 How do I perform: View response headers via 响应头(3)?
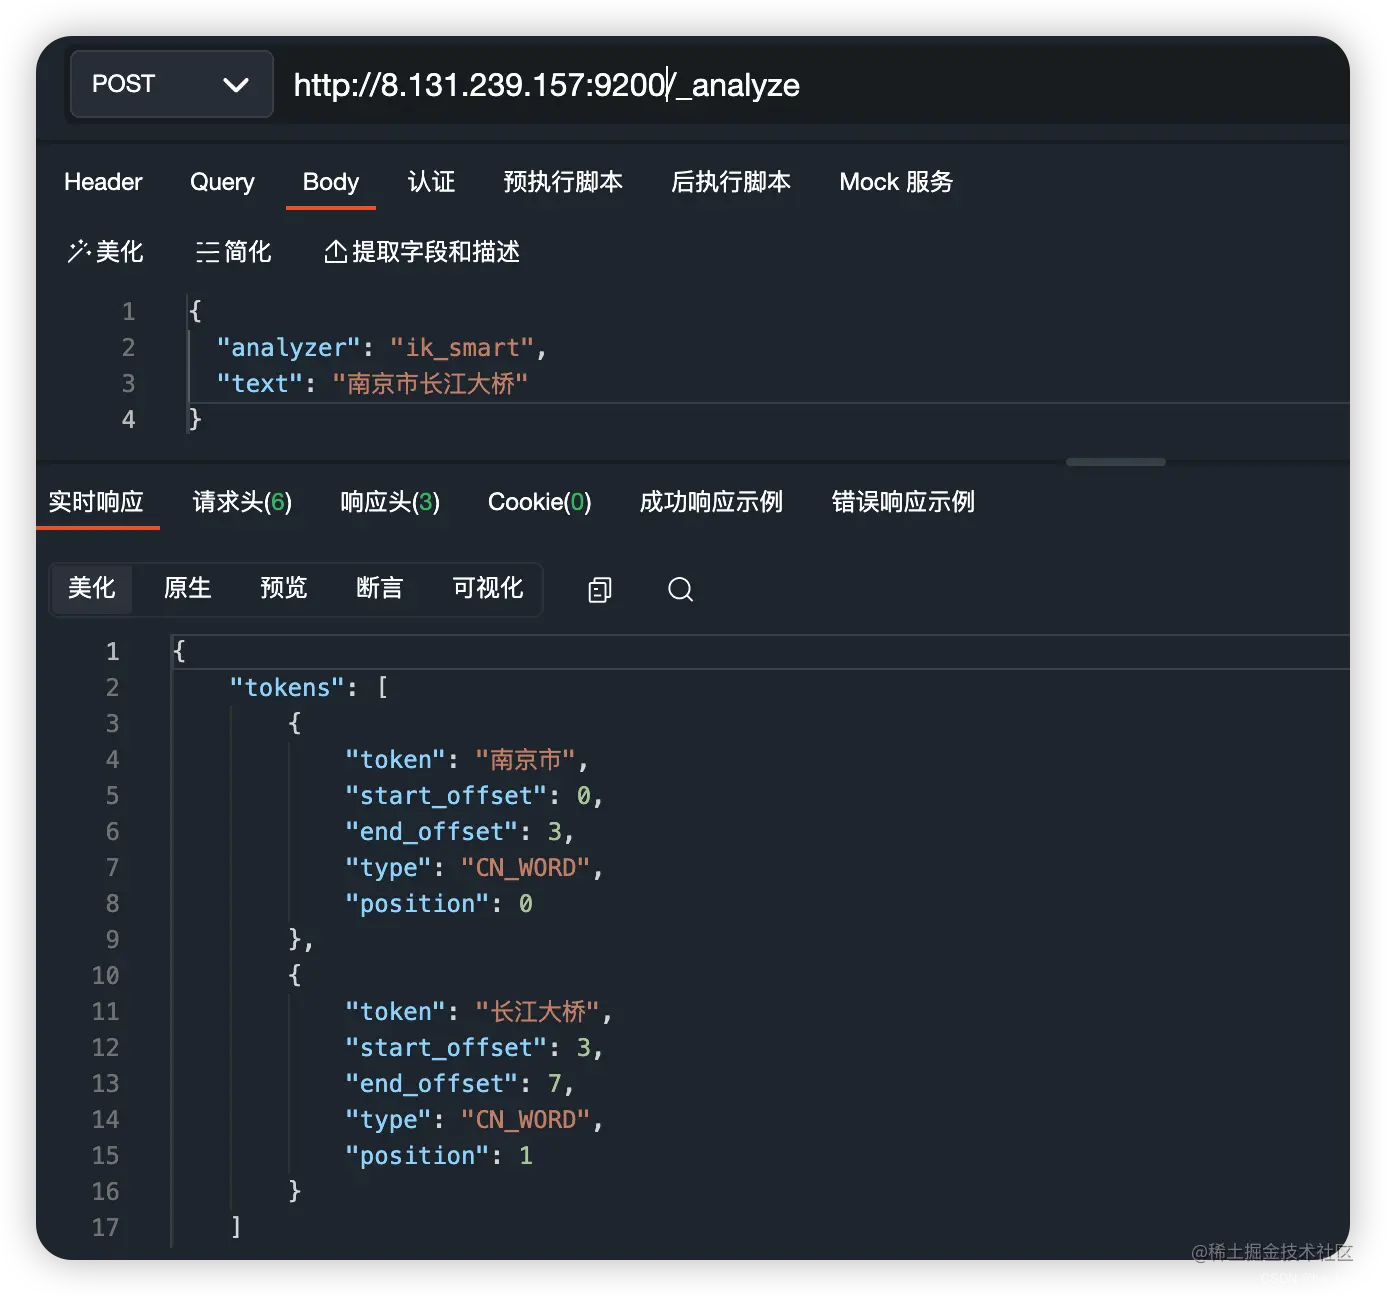389,502
